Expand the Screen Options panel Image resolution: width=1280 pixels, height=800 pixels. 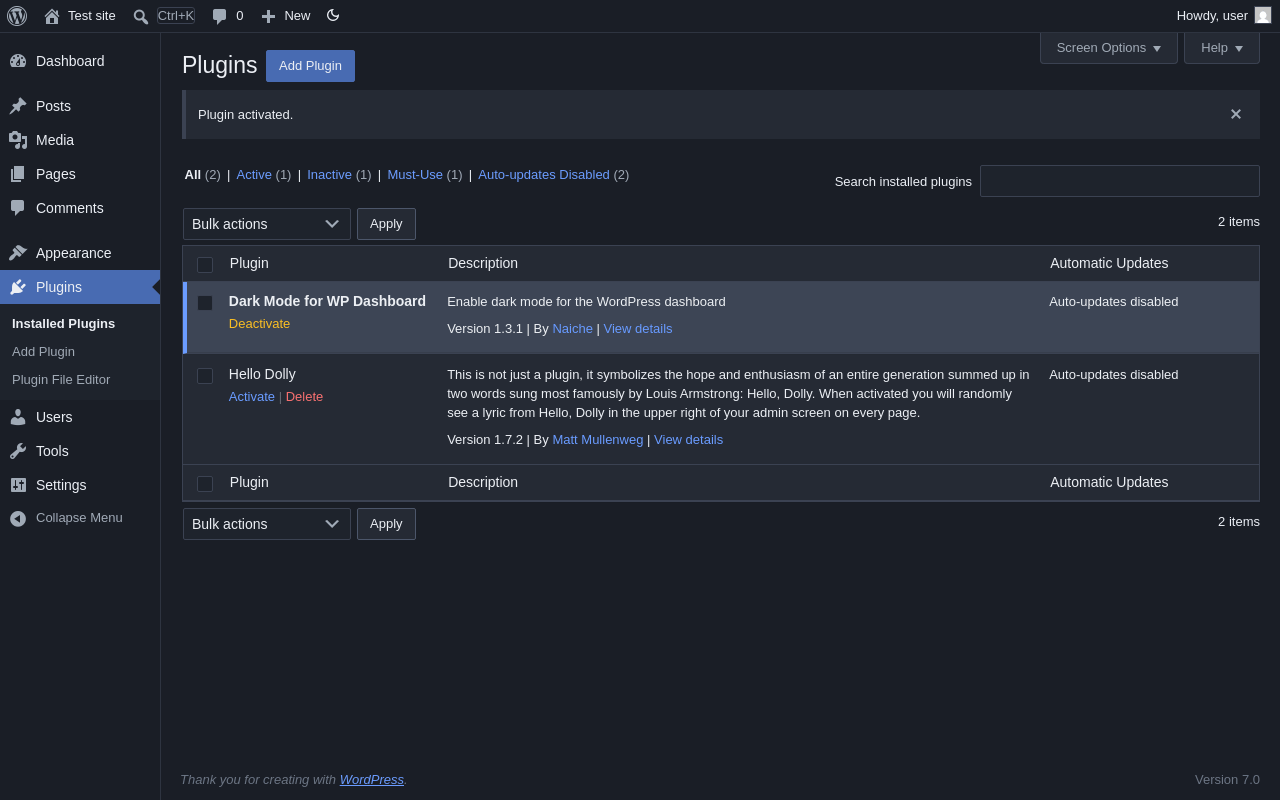[1109, 48]
